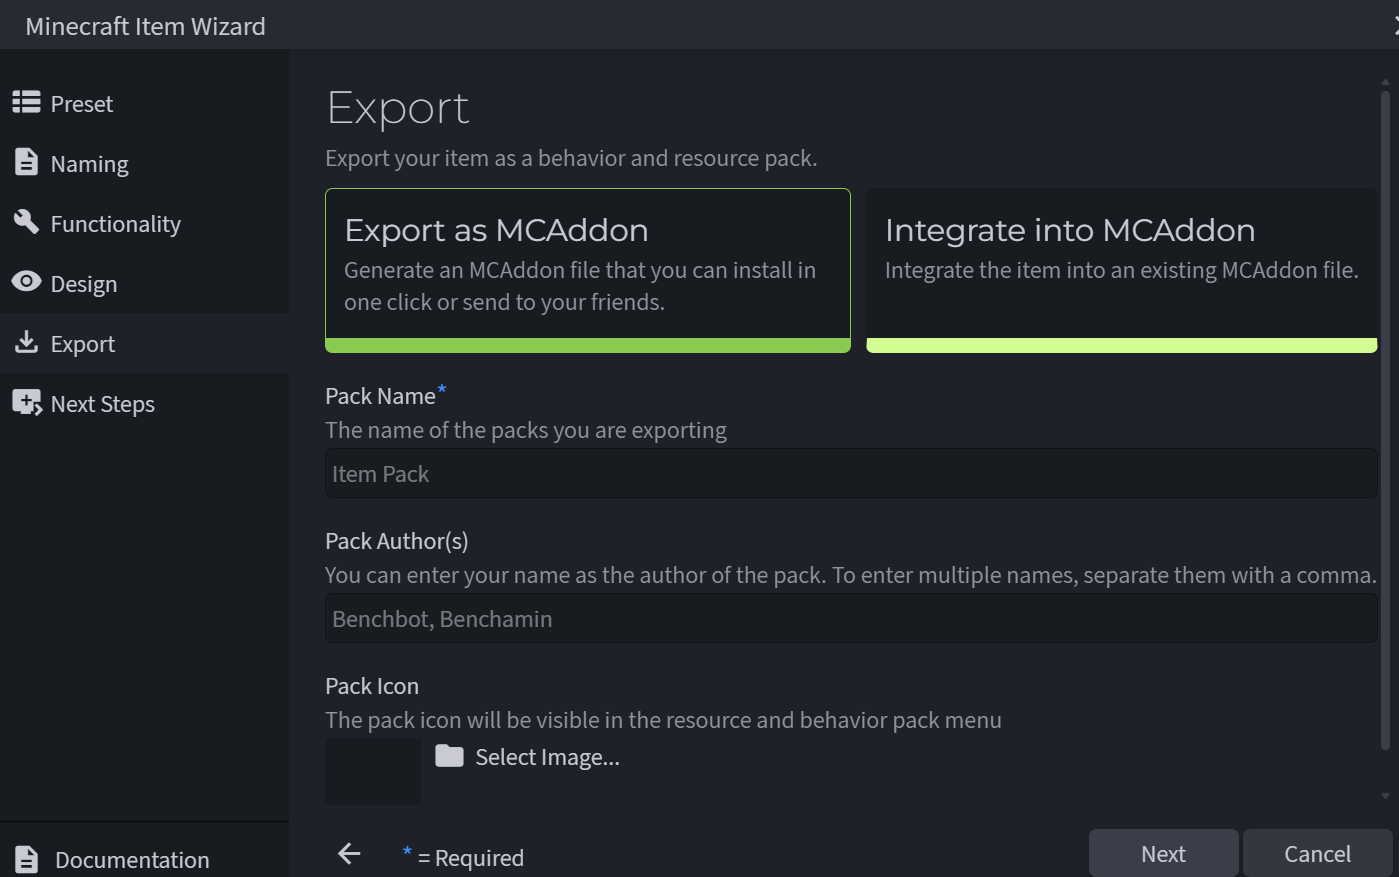This screenshot has width=1399, height=877.
Task: Click the folder icon beside Select Image
Action: click(449, 756)
